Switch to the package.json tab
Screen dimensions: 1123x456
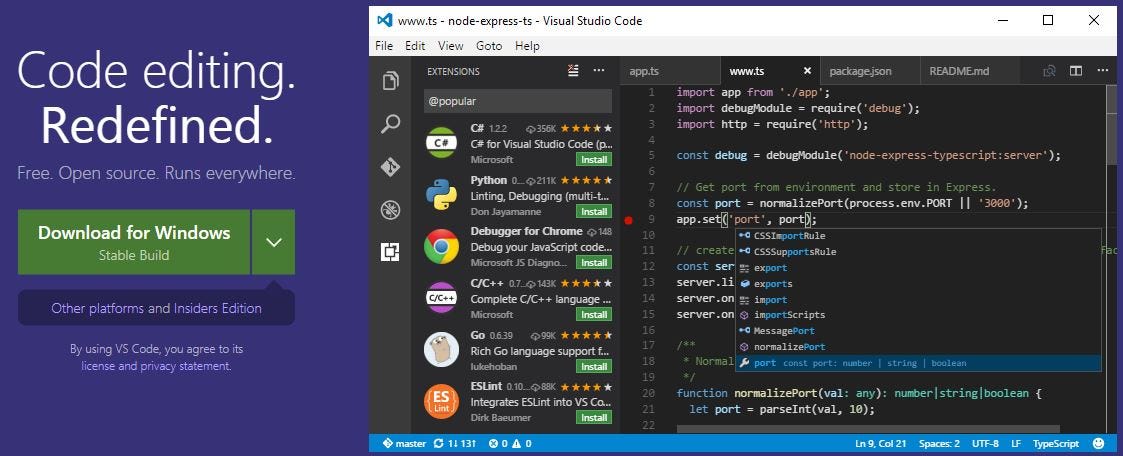(869, 71)
